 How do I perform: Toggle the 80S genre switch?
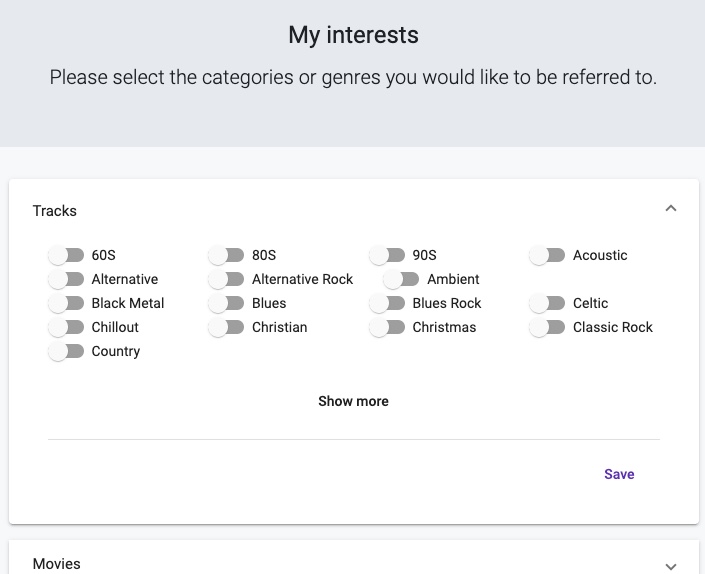227,255
